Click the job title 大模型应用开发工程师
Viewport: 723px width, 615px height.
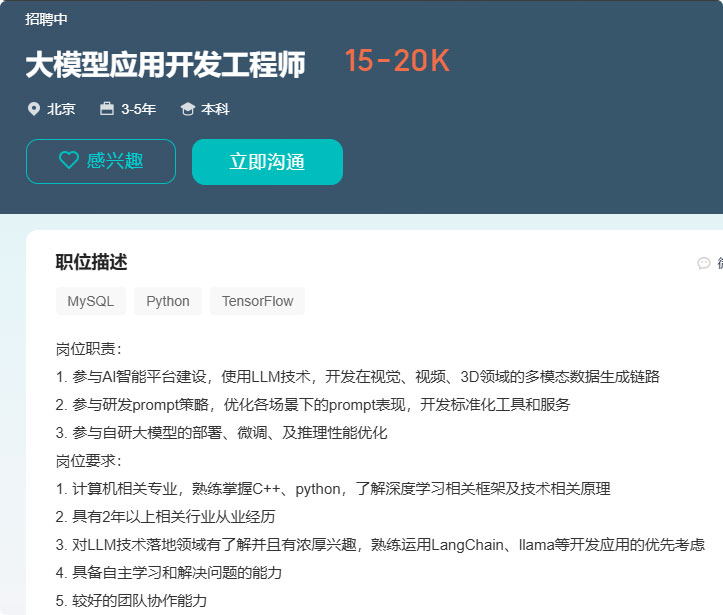point(166,64)
